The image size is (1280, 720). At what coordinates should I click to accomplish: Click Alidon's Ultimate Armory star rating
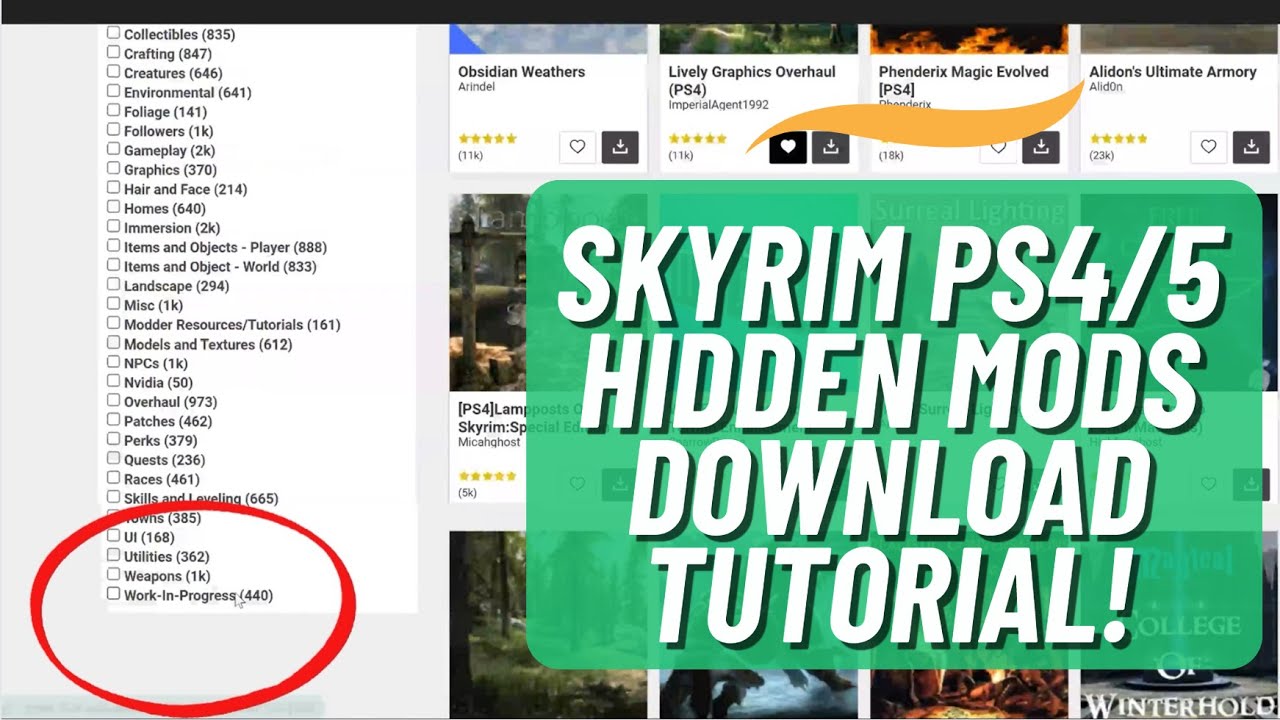[1118, 139]
